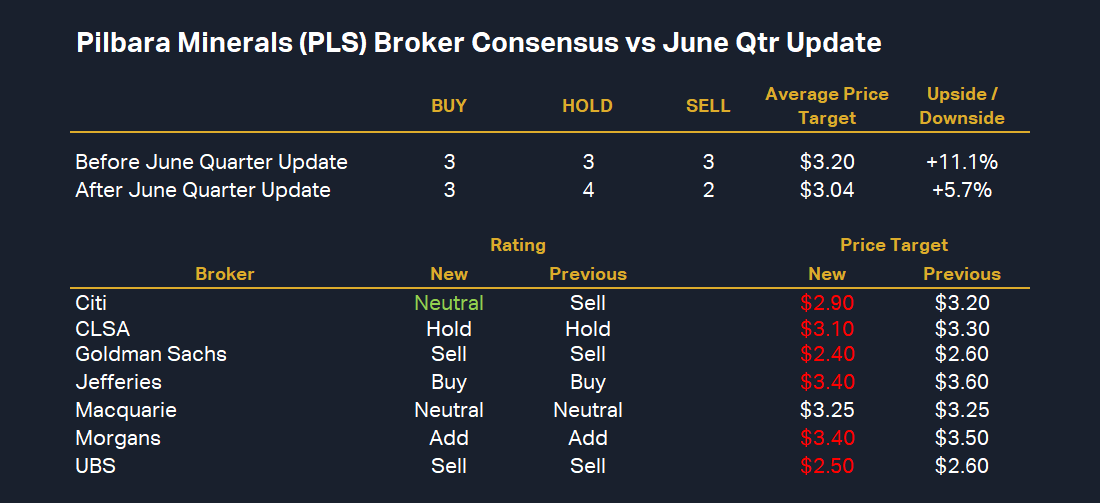Select the SELL column header
This screenshot has width=1100, height=503.
coord(708,106)
